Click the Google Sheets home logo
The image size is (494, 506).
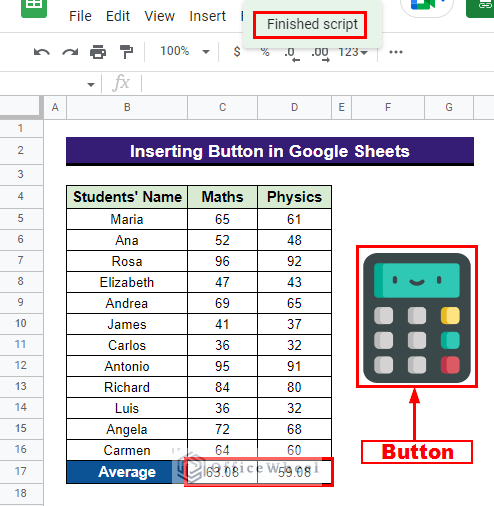click(x=34, y=7)
